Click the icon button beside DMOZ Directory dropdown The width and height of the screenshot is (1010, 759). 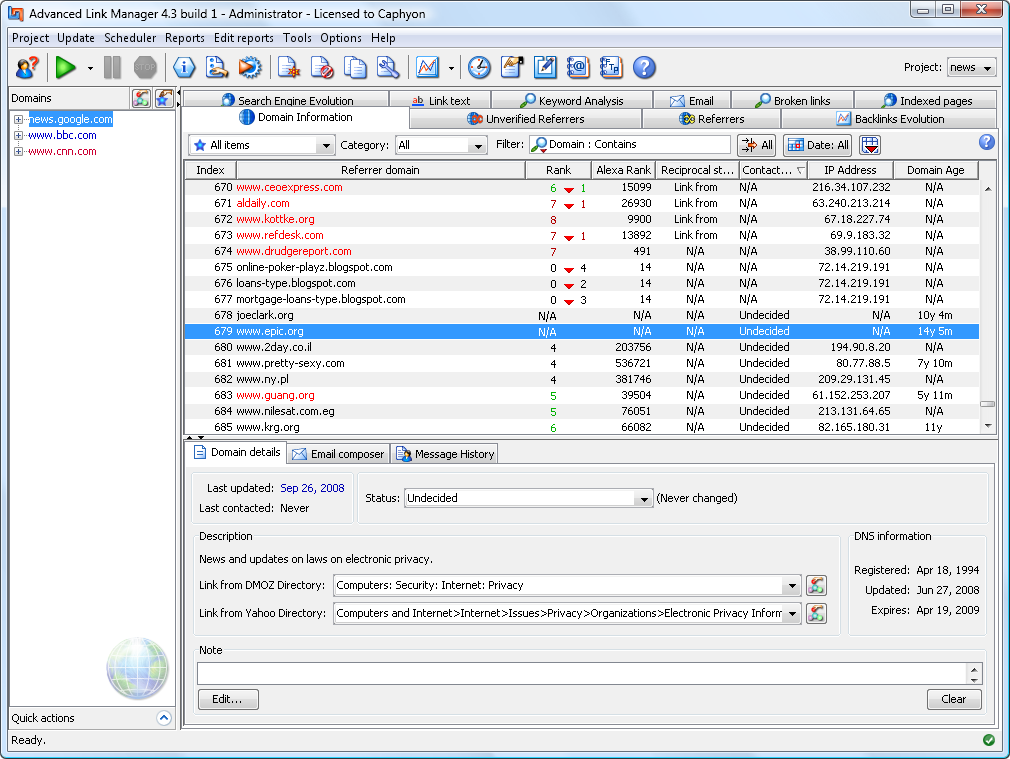(x=816, y=586)
